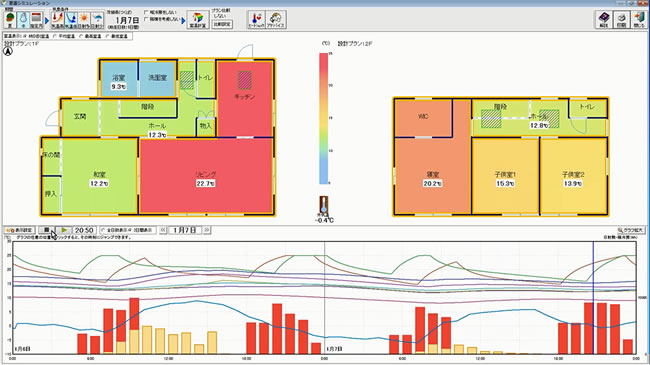Image resolution: width=650 pixels, height=365 pixels.
Task: Click the printer print icon
Action: click(x=621, y=19)
